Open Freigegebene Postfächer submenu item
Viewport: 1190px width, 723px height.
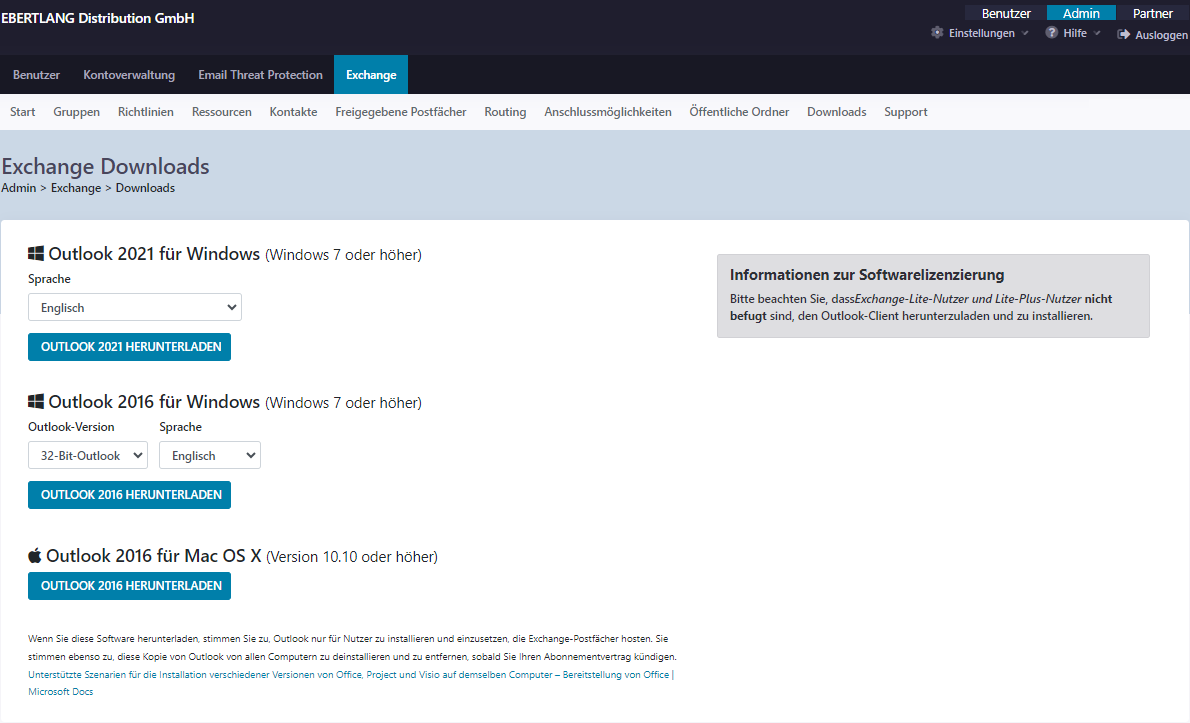click(x=401, y=112)
